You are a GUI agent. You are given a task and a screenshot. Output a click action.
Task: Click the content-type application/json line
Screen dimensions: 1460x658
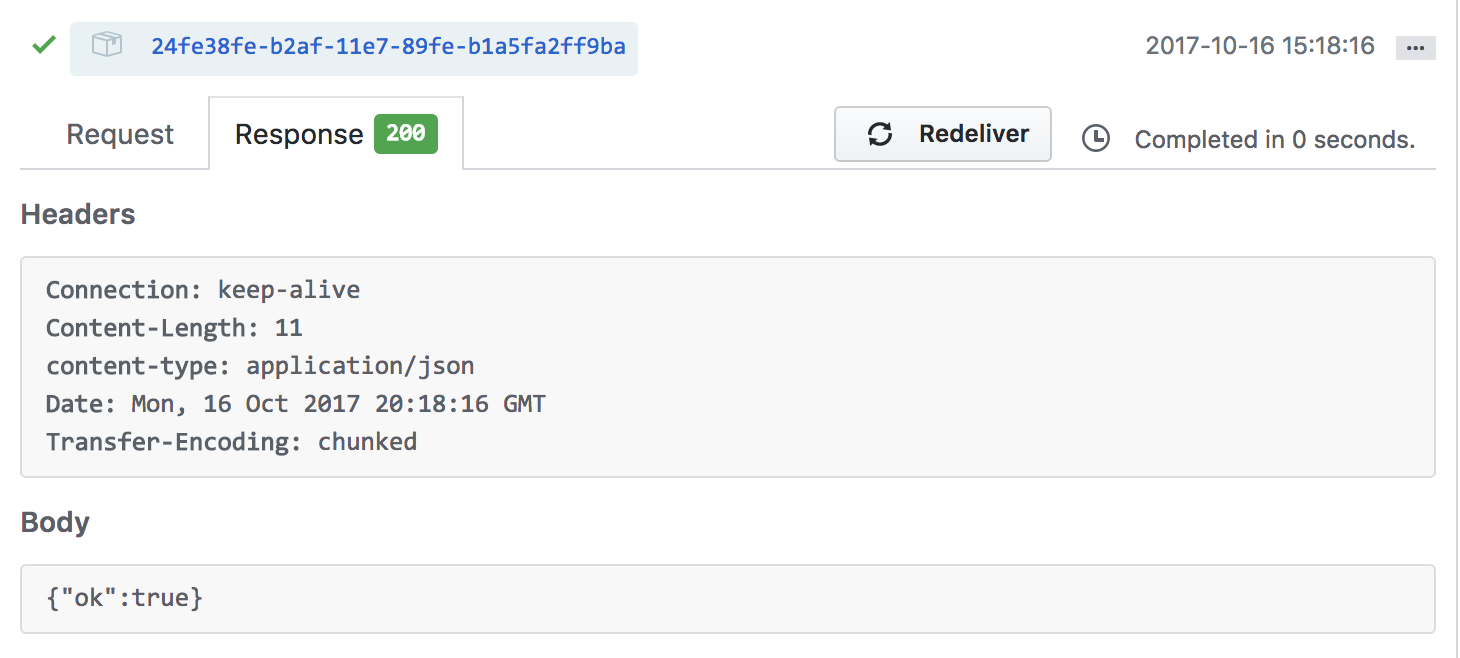pos(260,366)
